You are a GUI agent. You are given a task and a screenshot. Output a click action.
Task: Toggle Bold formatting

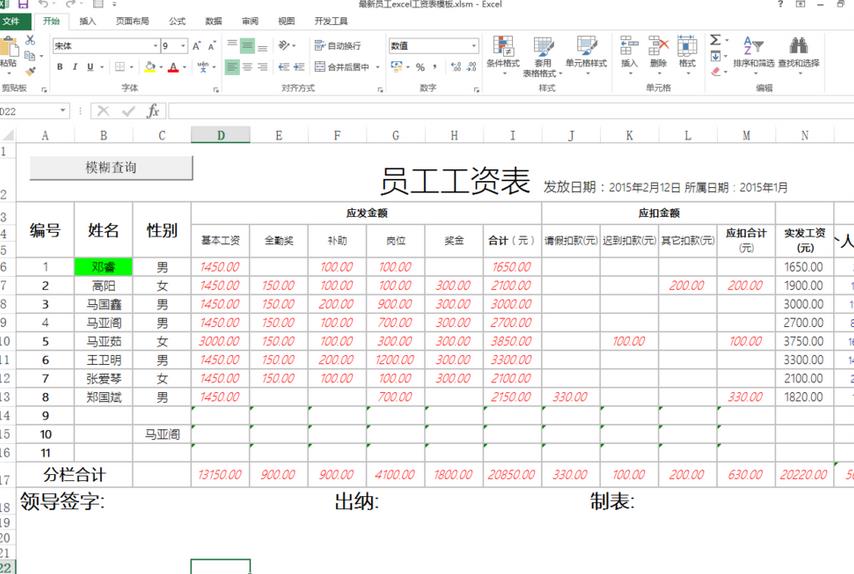pos(60,67)
